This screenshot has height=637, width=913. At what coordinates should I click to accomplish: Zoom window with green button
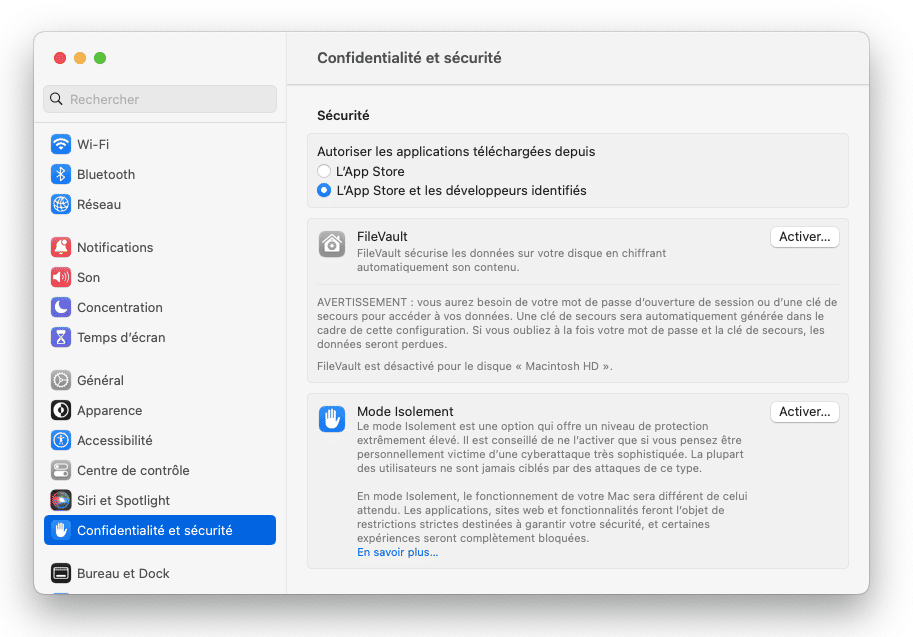coord(100,58)
